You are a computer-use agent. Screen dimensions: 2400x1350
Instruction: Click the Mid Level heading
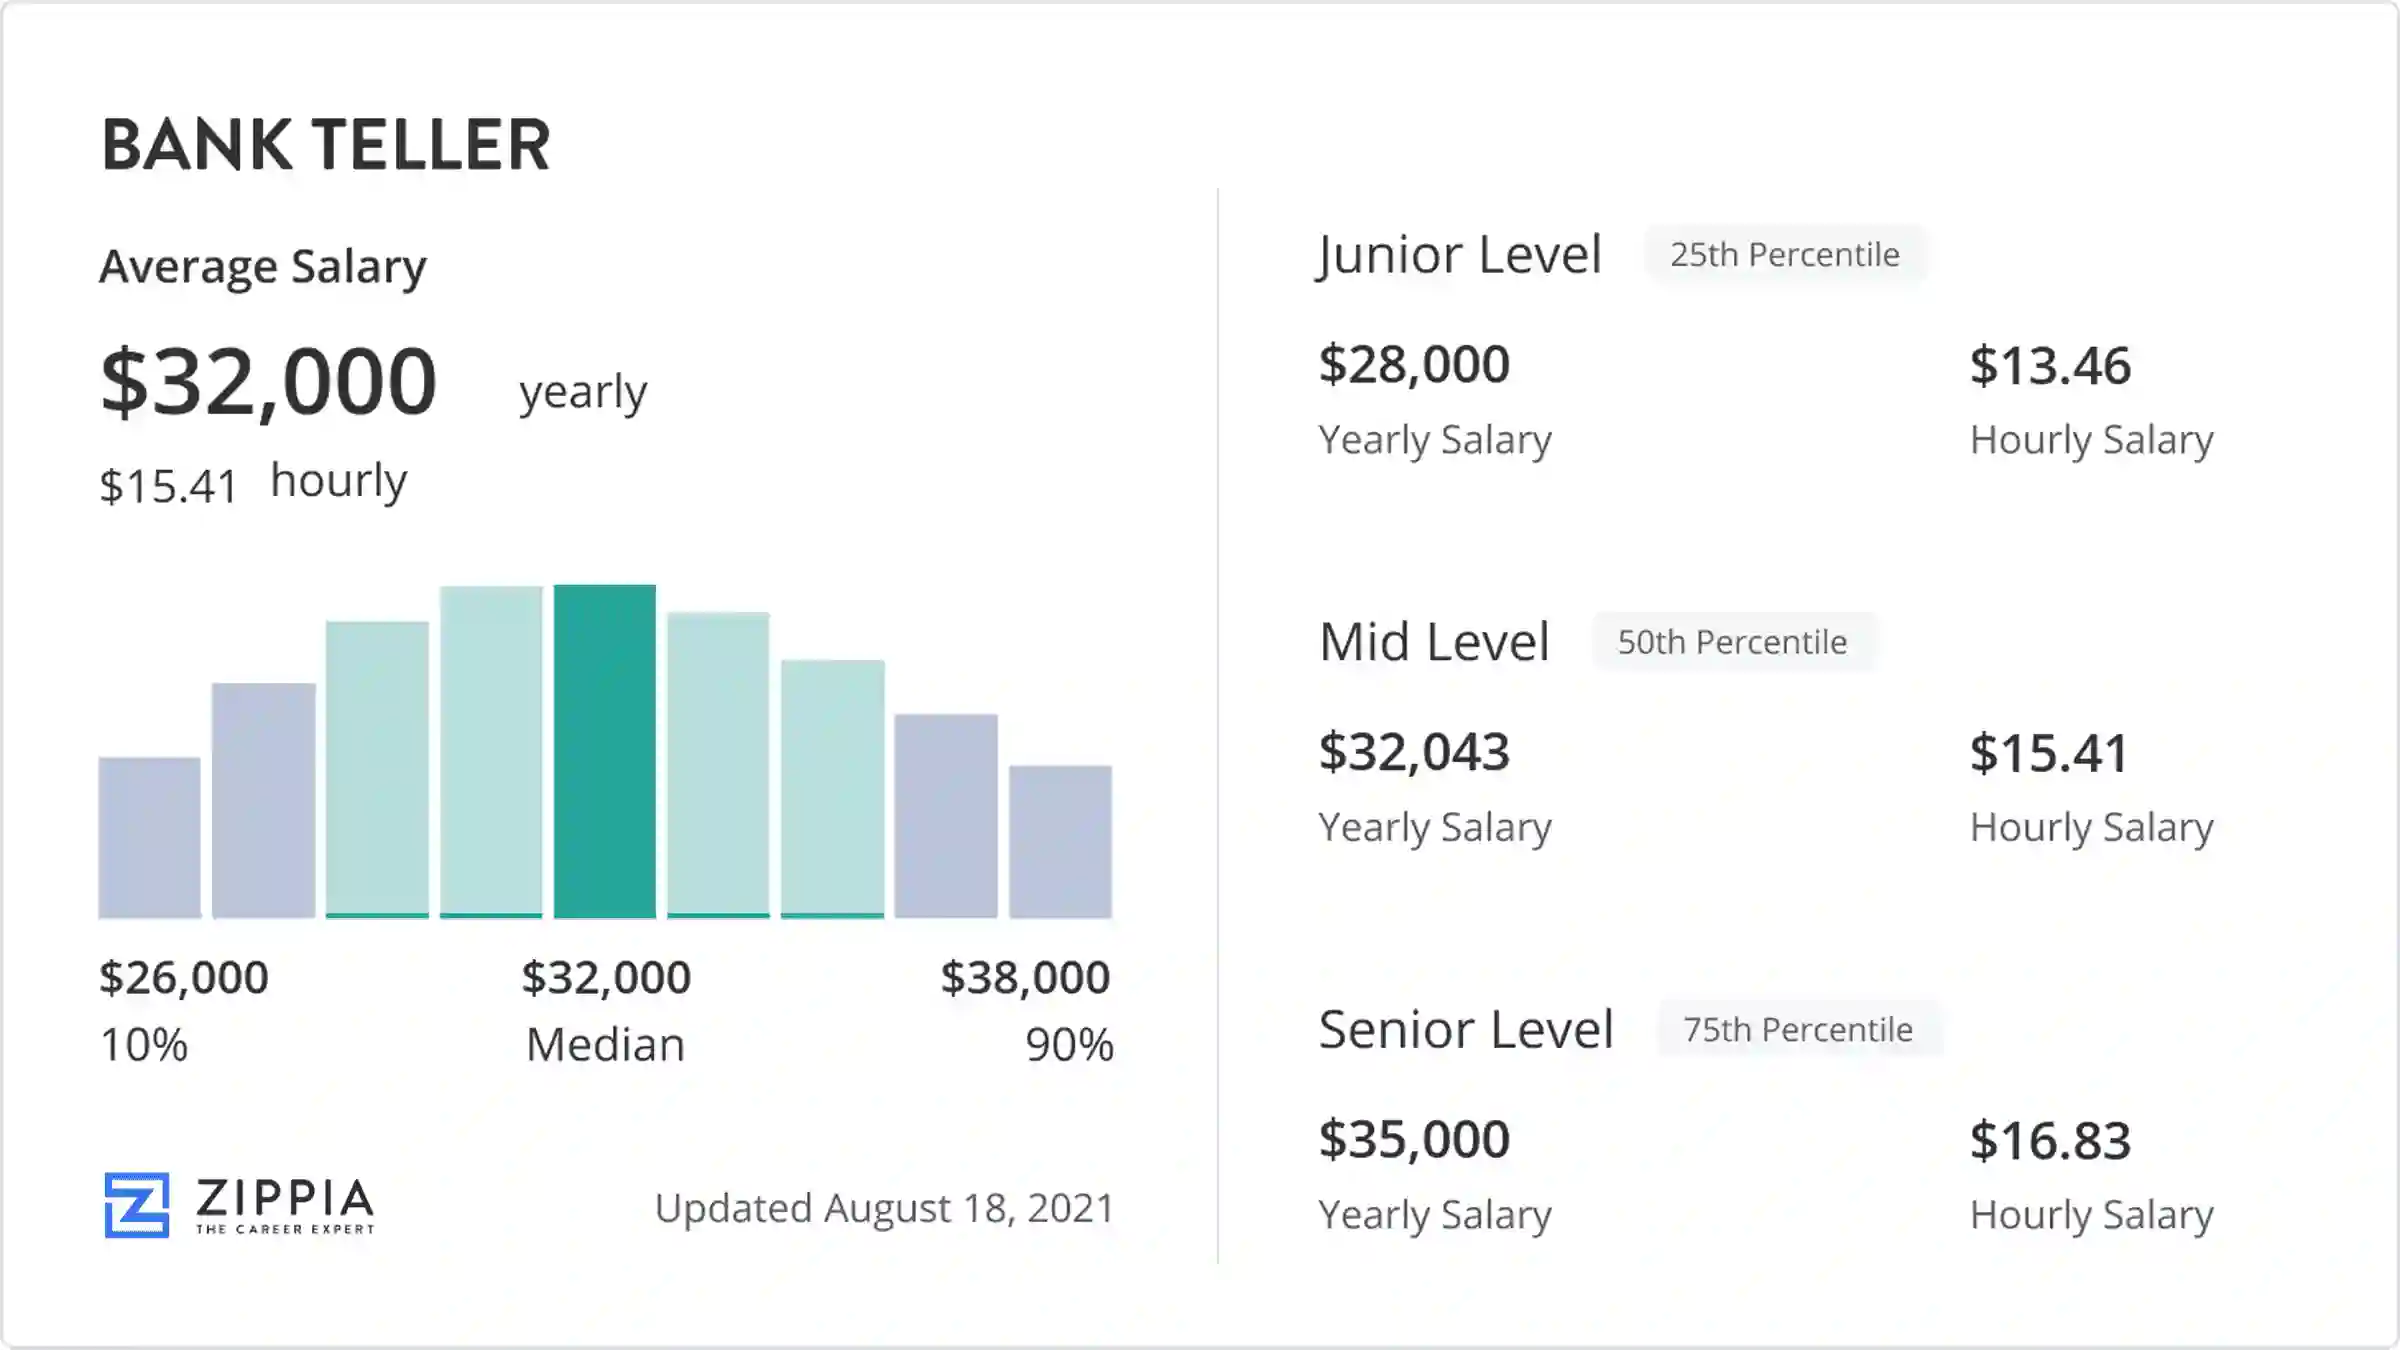(x=1434, y=642)
